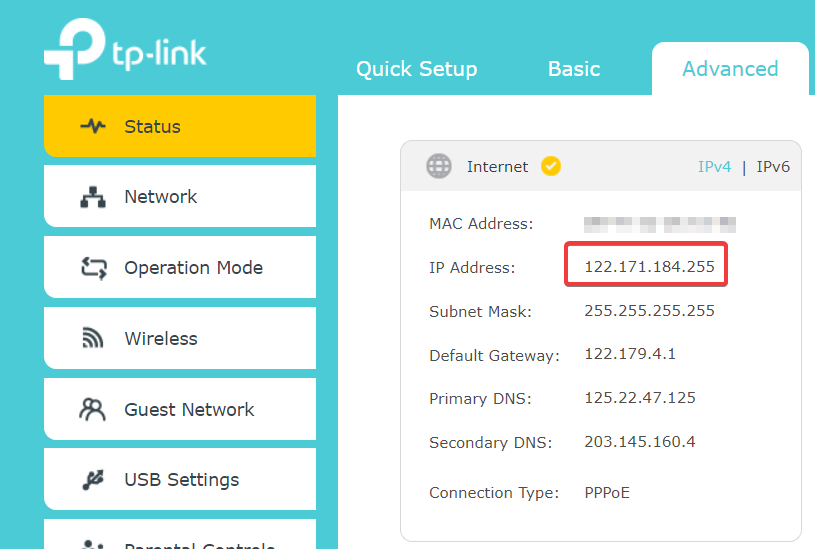Select the Advanced tab

(730, 69)
